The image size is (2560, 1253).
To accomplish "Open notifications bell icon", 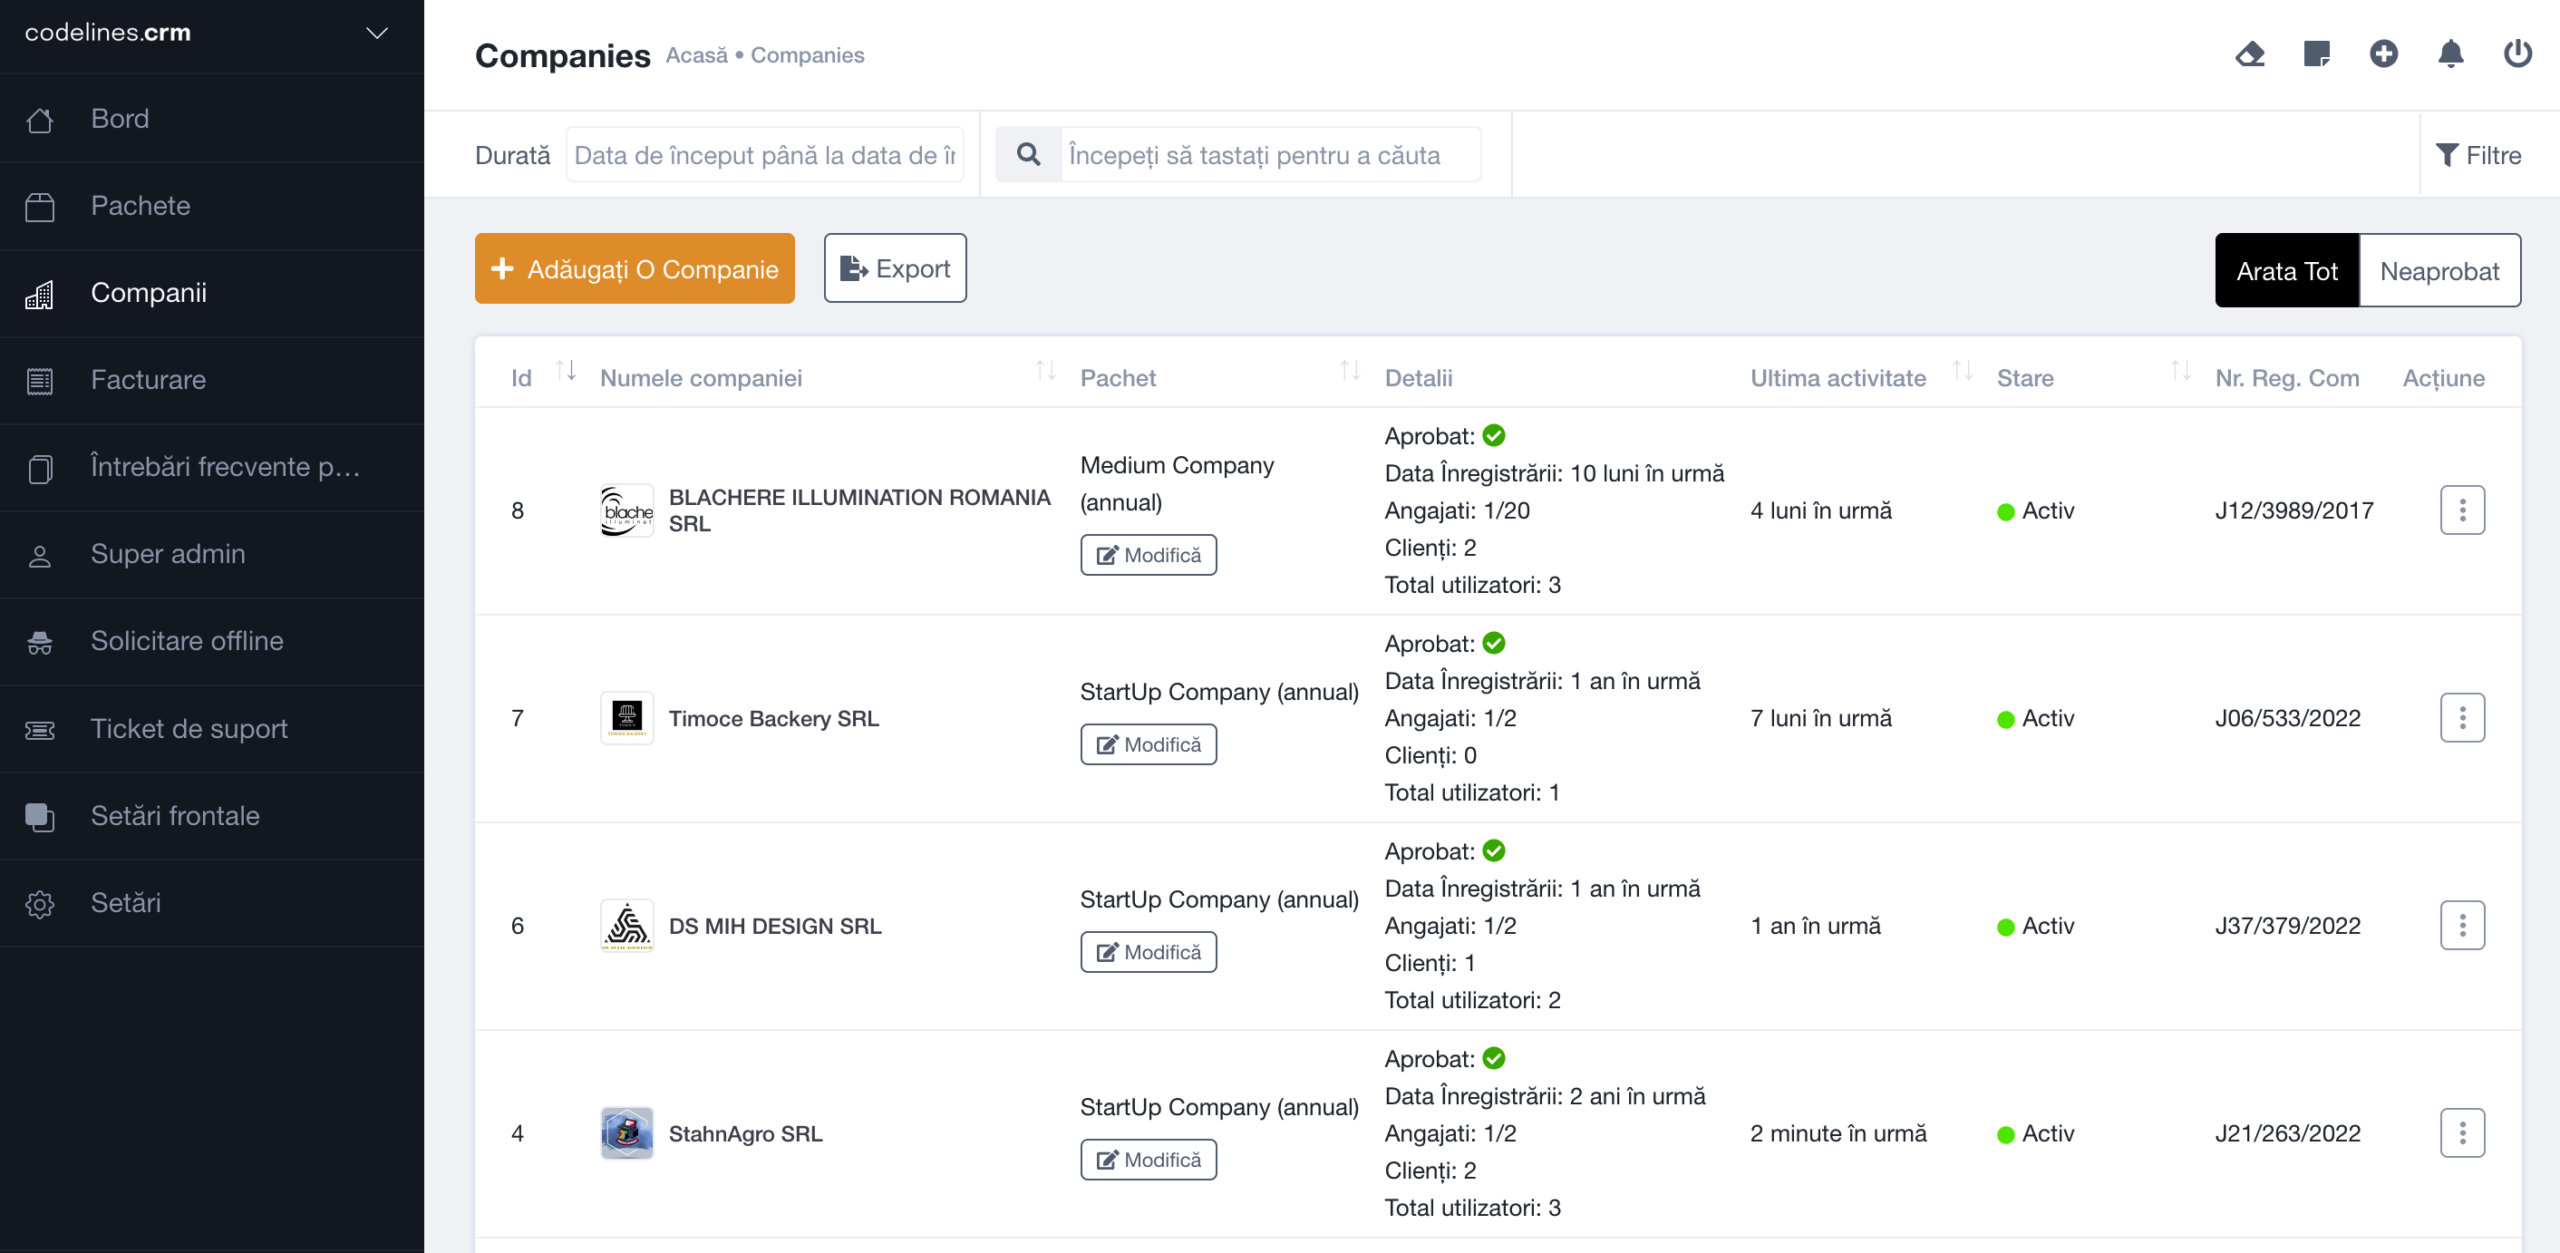I will (x=2451, y=54).
